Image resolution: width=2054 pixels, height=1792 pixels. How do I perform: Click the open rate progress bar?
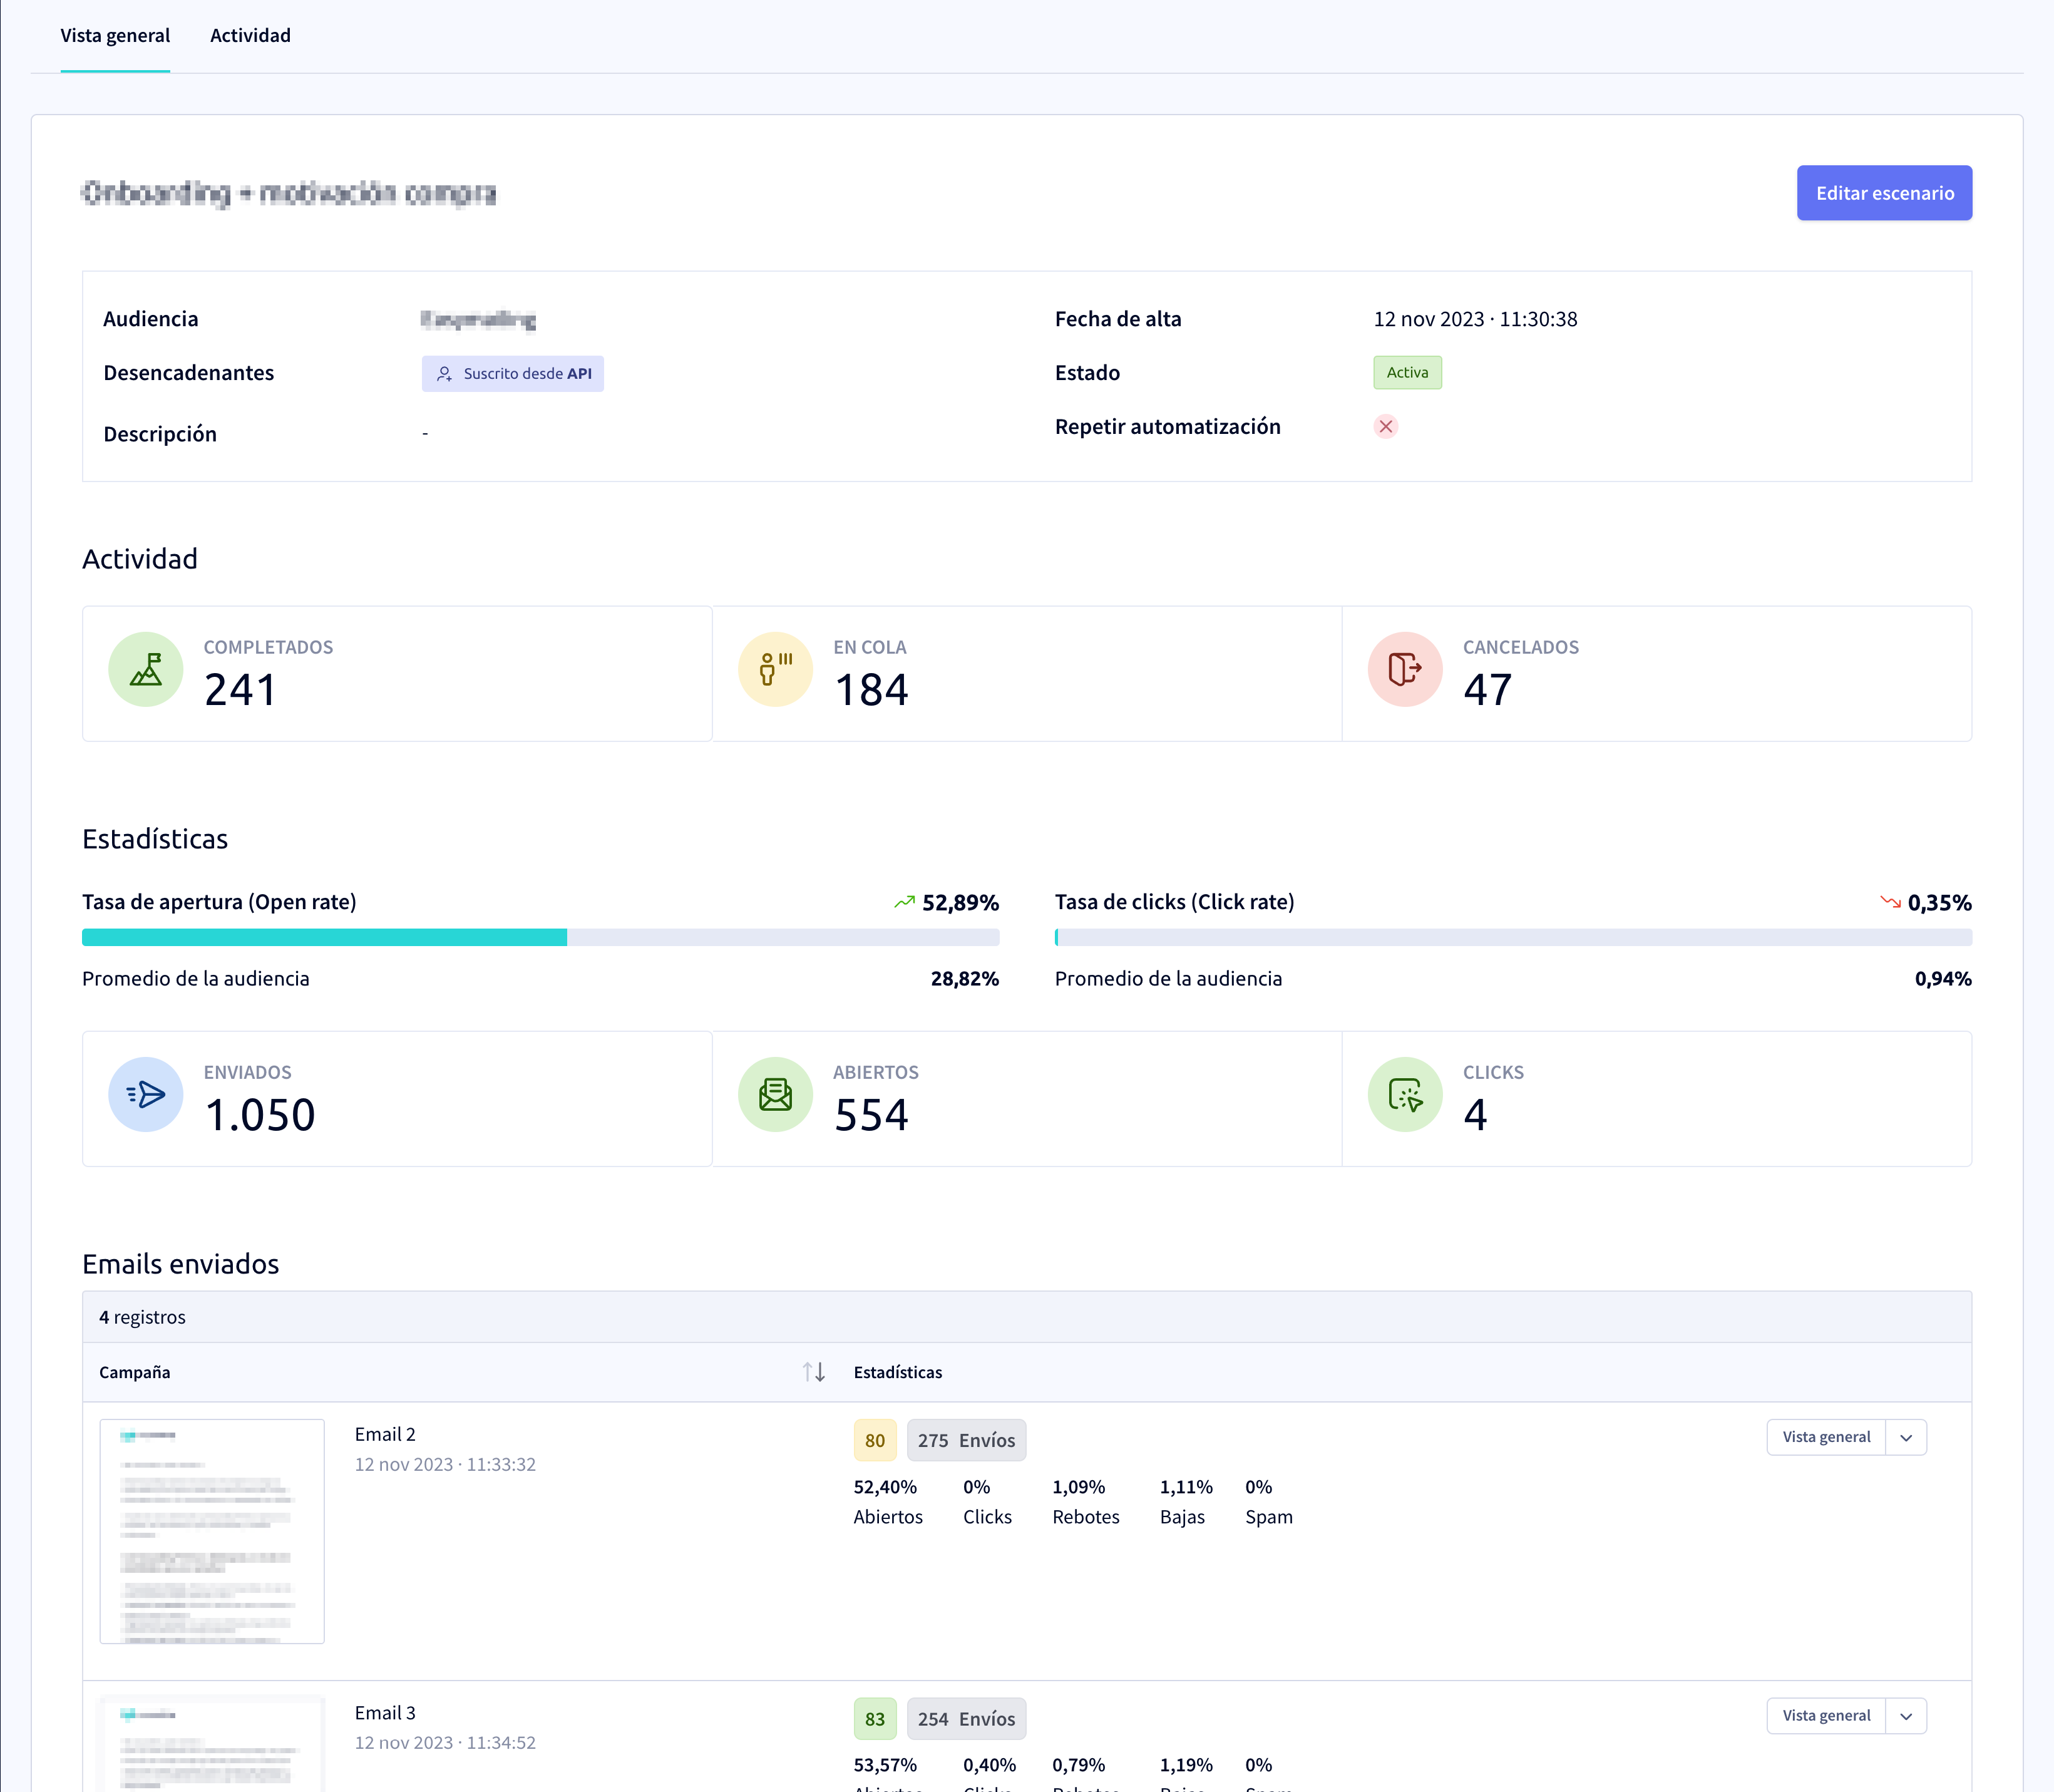point(540,937)
